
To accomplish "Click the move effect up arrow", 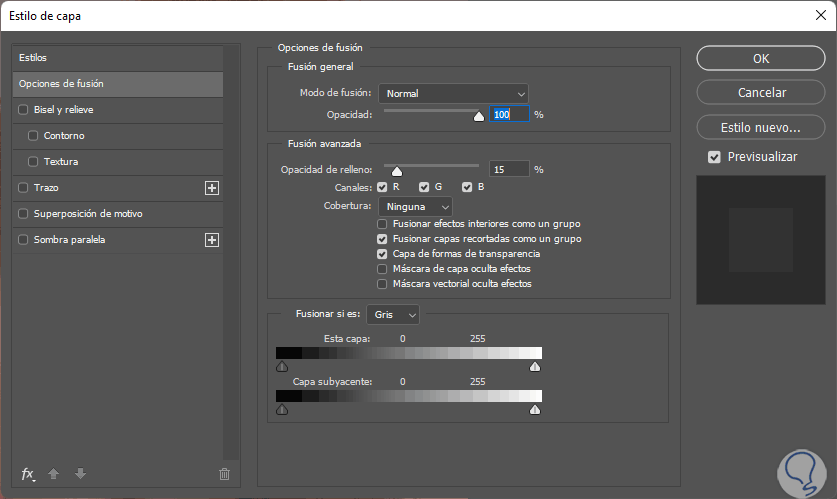I will tap(53, 473).
